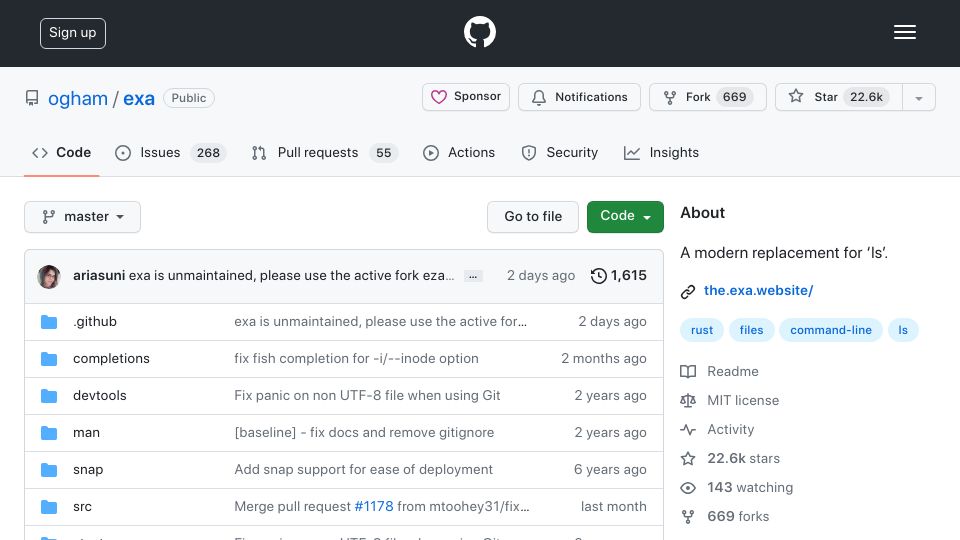960x540 pixels.
Task: Click the commit history clock icon
Action: coord(598,276)
